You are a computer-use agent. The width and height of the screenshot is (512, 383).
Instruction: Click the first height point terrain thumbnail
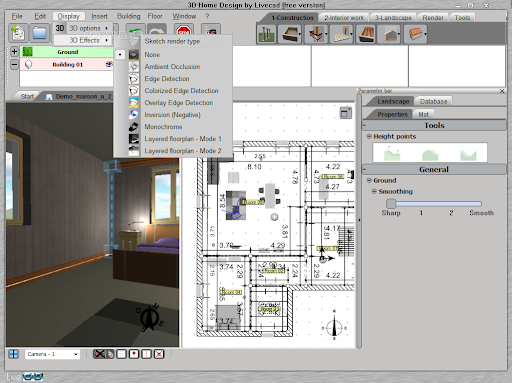pyautogui.click(x=392, y=153)
